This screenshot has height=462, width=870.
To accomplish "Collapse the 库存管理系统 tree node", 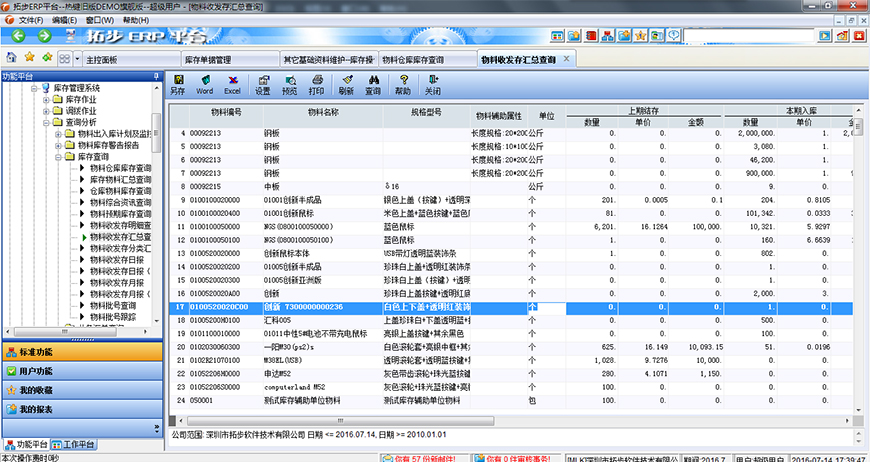I will point(34,88).
